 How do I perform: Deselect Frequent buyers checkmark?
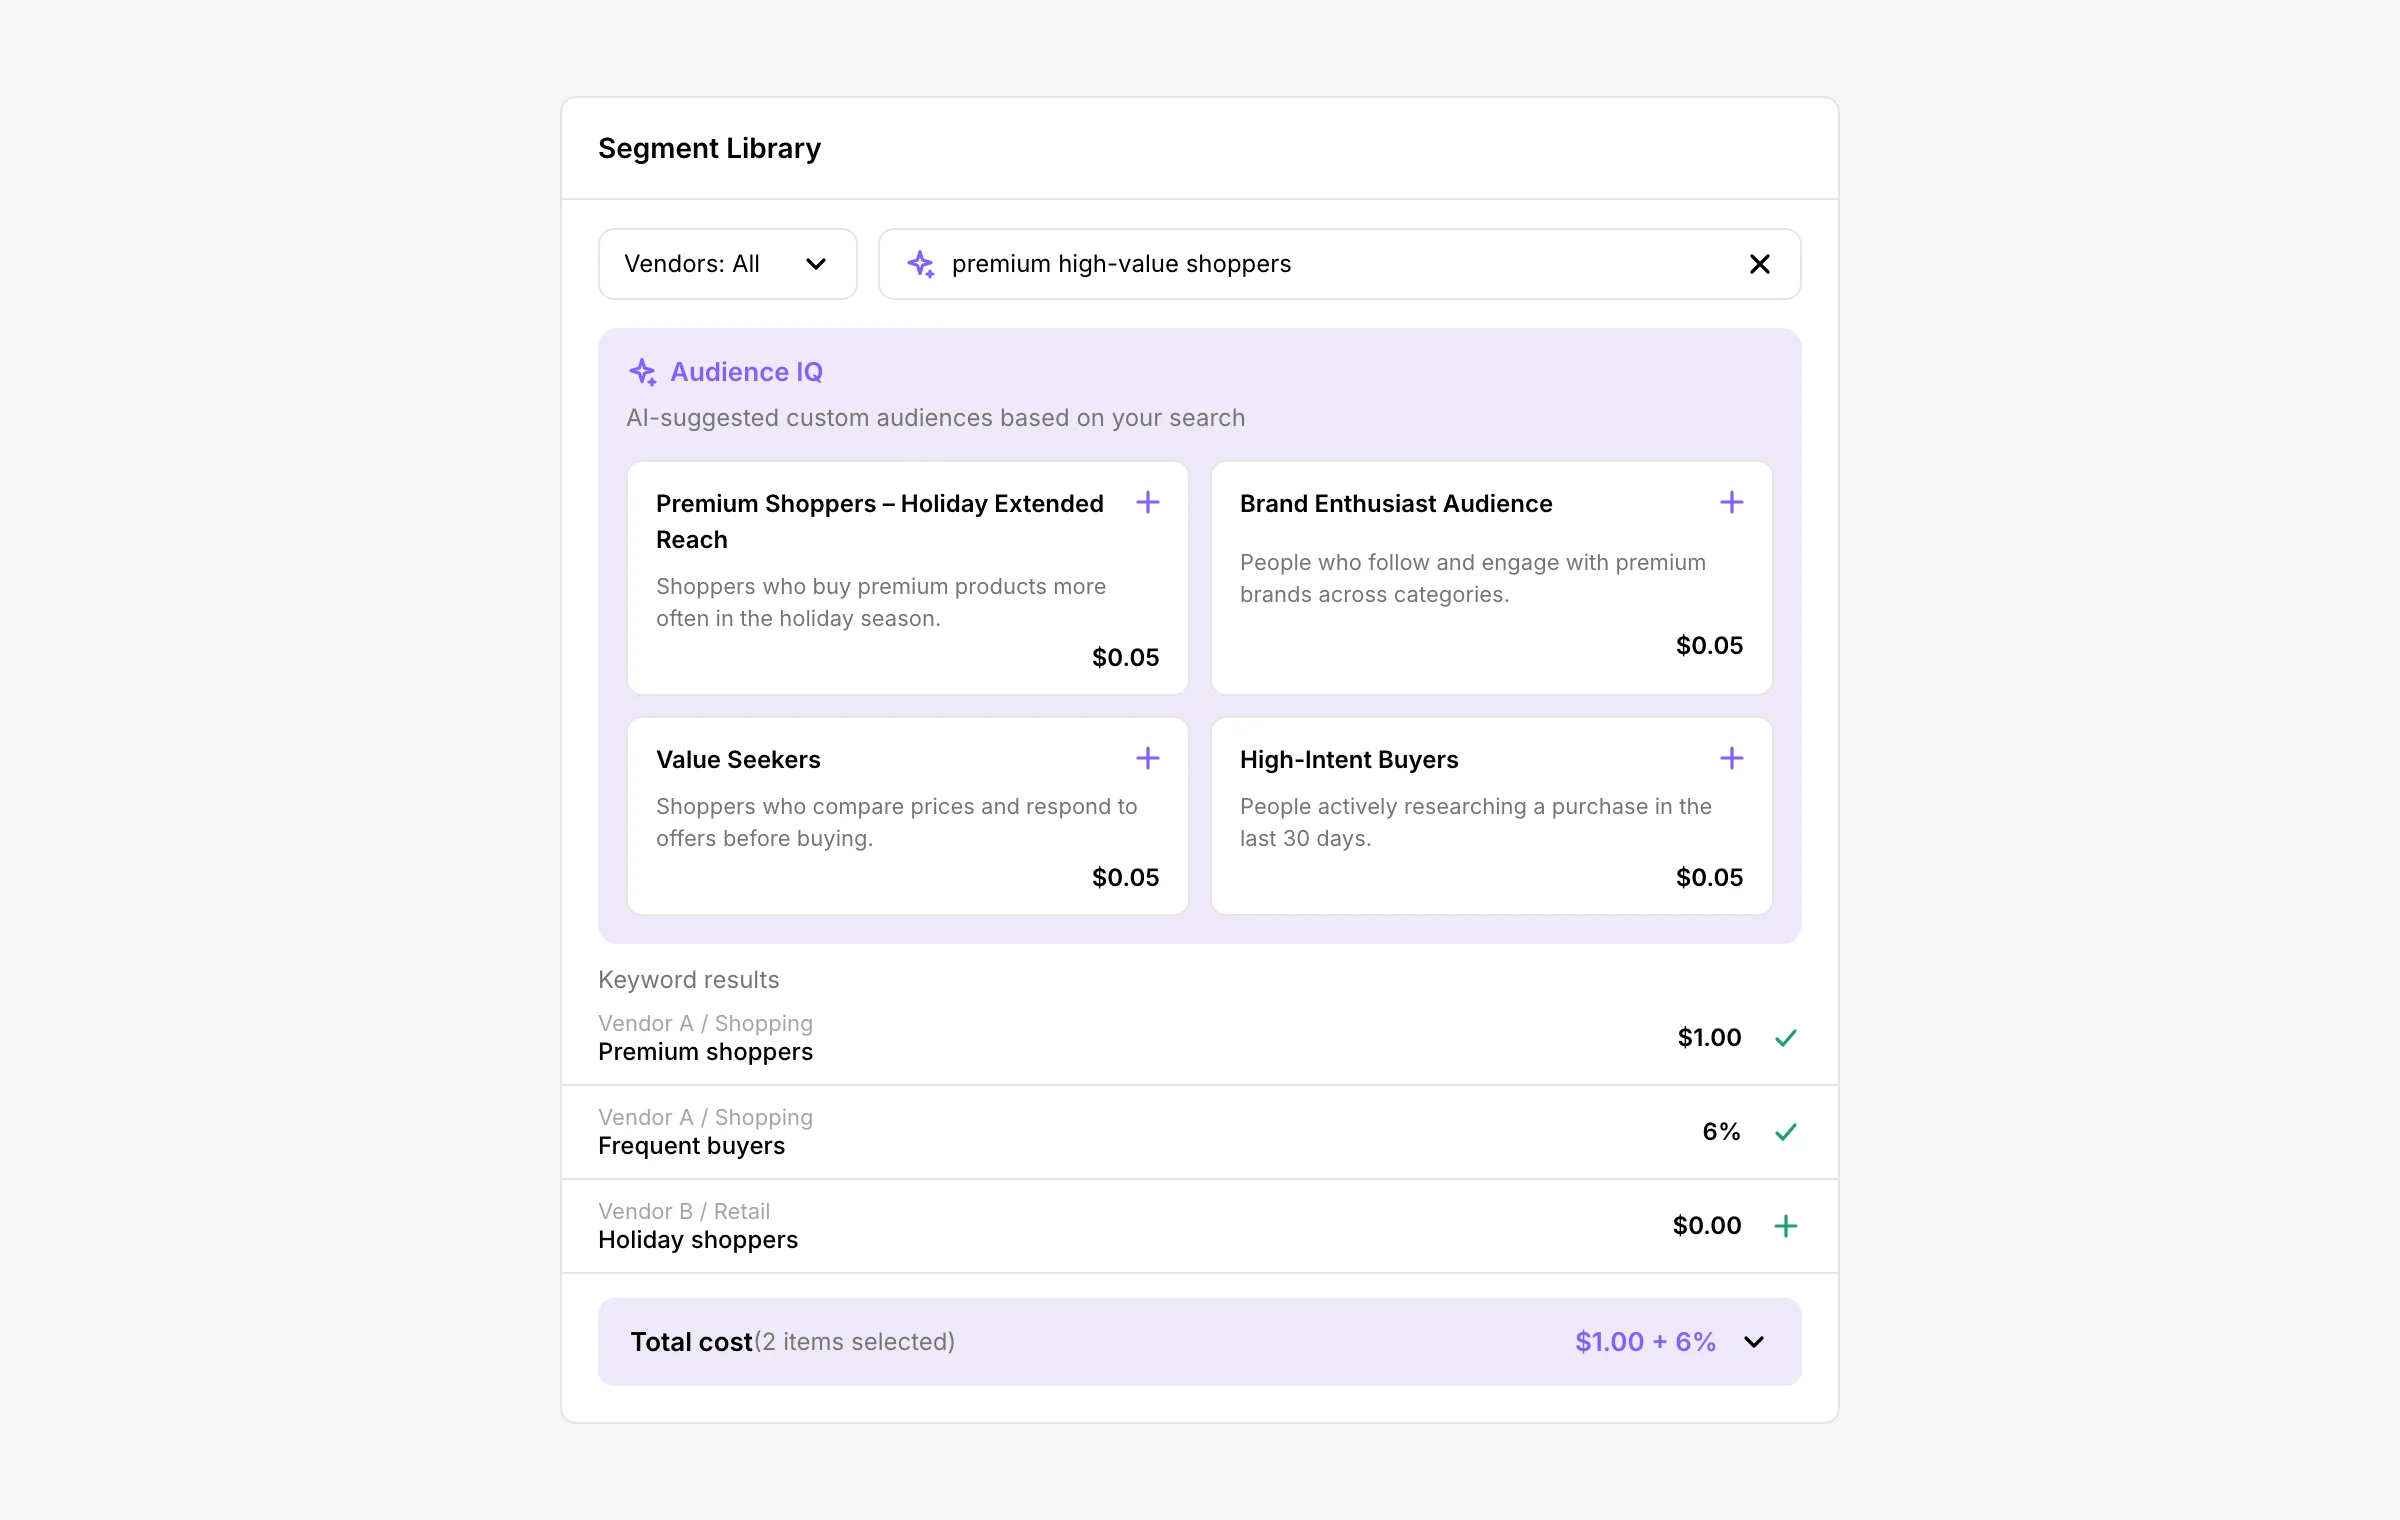click(x=1786, y=1132)
